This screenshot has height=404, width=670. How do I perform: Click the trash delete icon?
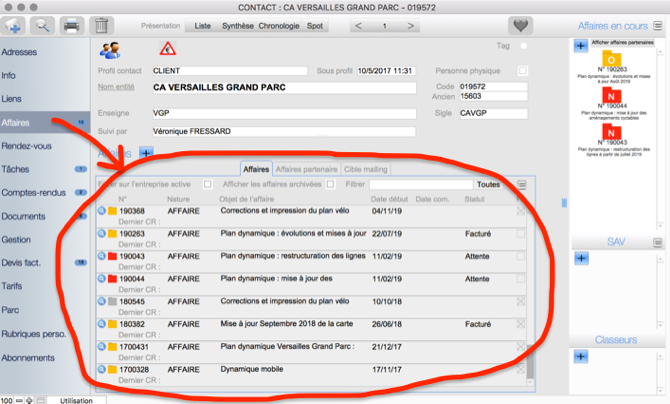(x=101, y=25)
